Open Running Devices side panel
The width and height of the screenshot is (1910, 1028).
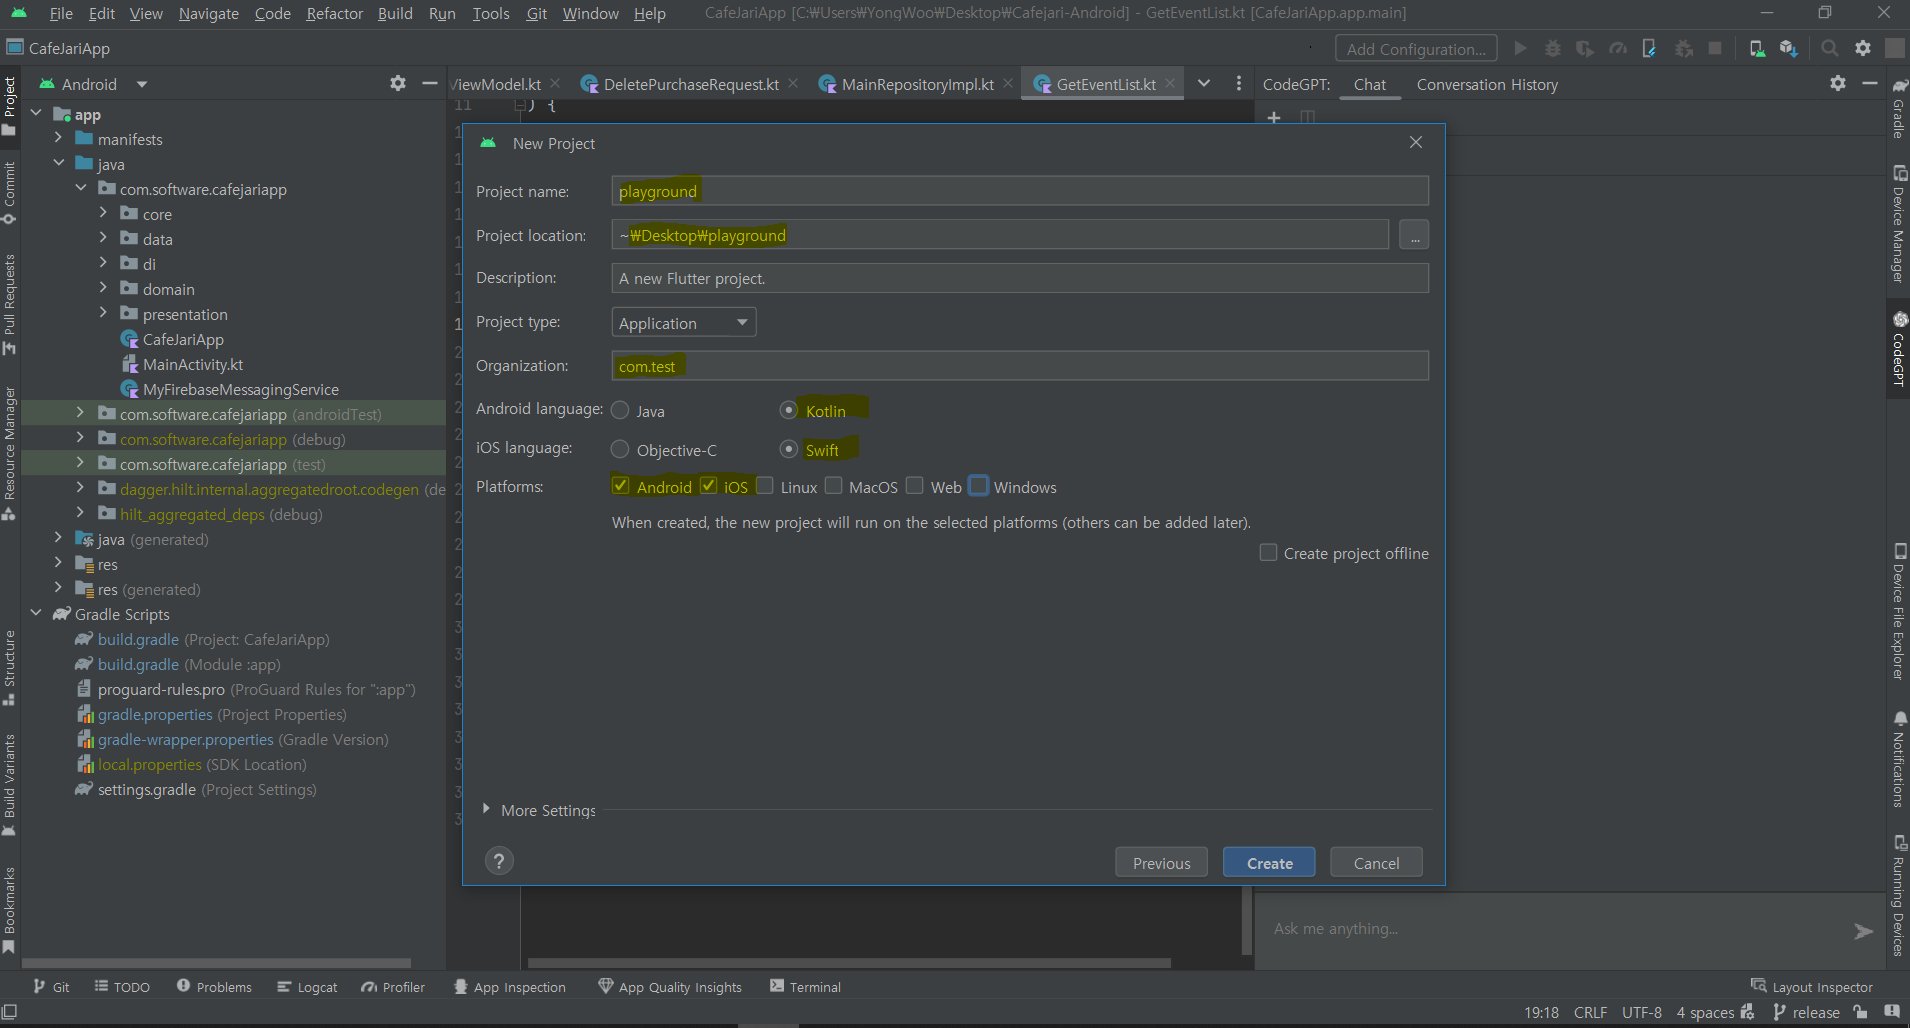point(1898,895)
